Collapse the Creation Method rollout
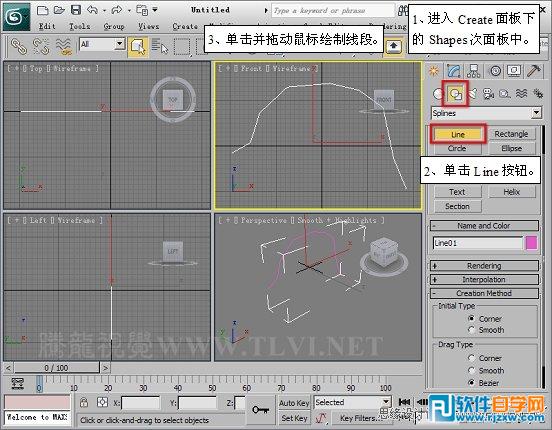 484,293
